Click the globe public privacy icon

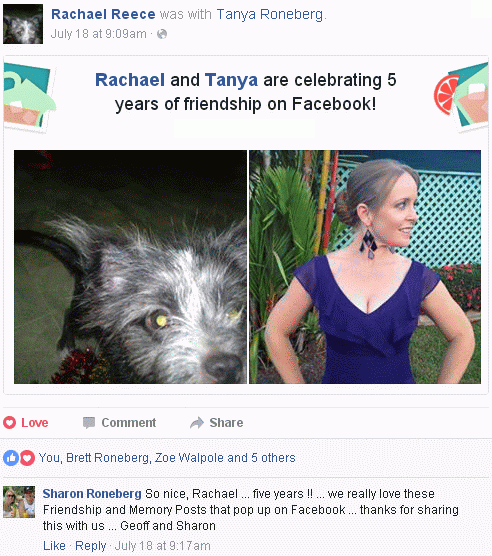(162, 34)
